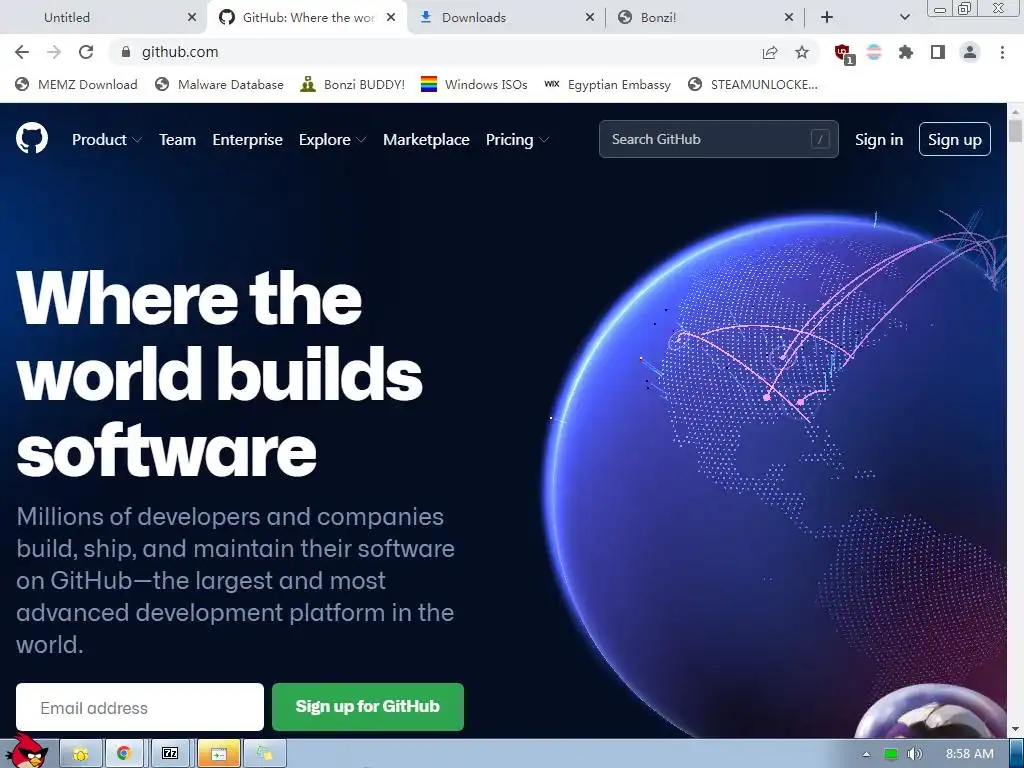Open the tab search chevron
1024x768 pixels.
(904, 18)
